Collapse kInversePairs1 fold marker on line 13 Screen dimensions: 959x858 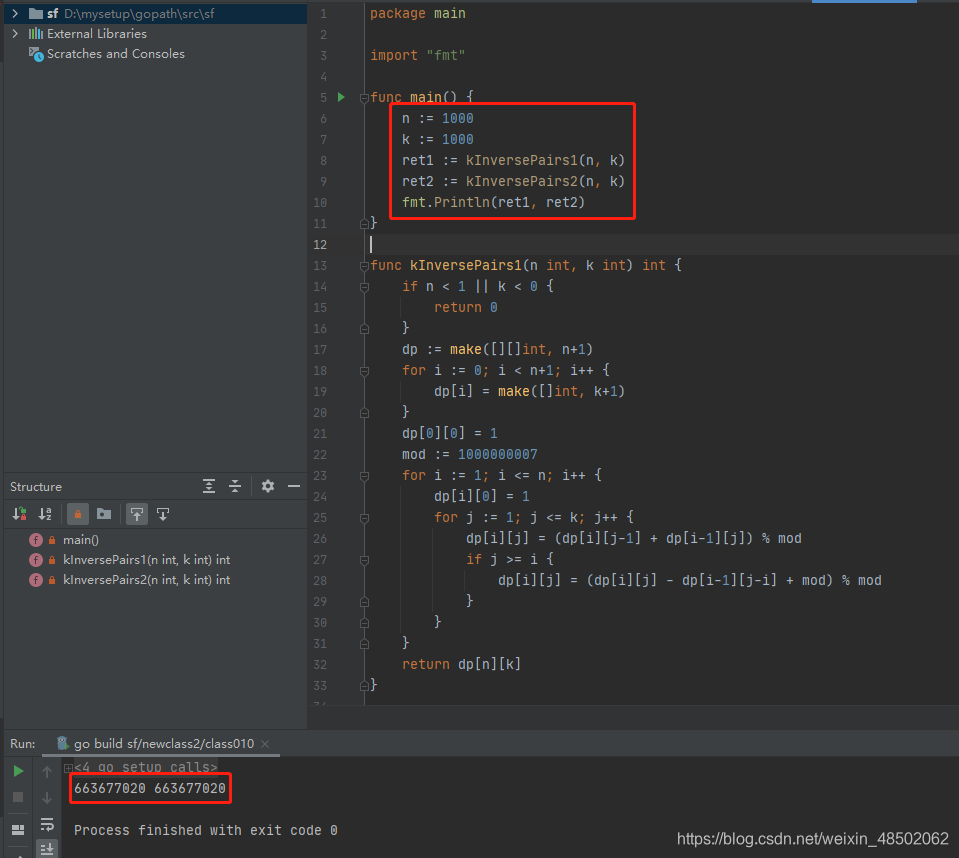tap(364, 265)
